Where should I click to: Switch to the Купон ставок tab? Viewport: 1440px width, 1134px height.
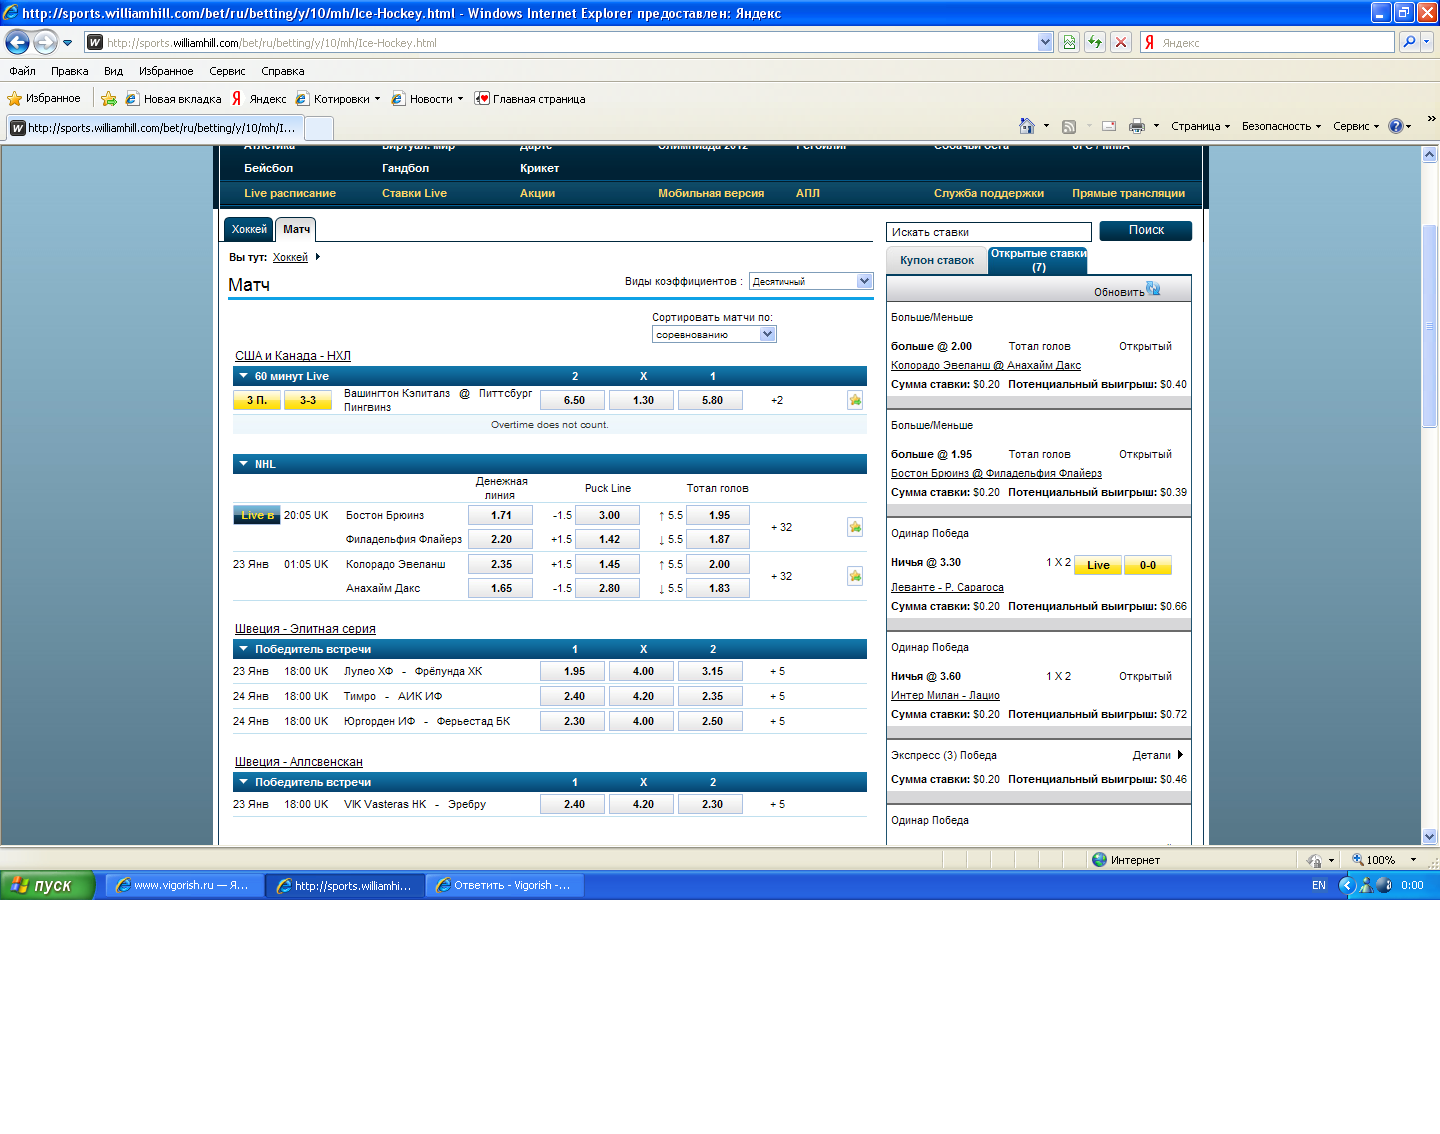[x=936, y=260]
